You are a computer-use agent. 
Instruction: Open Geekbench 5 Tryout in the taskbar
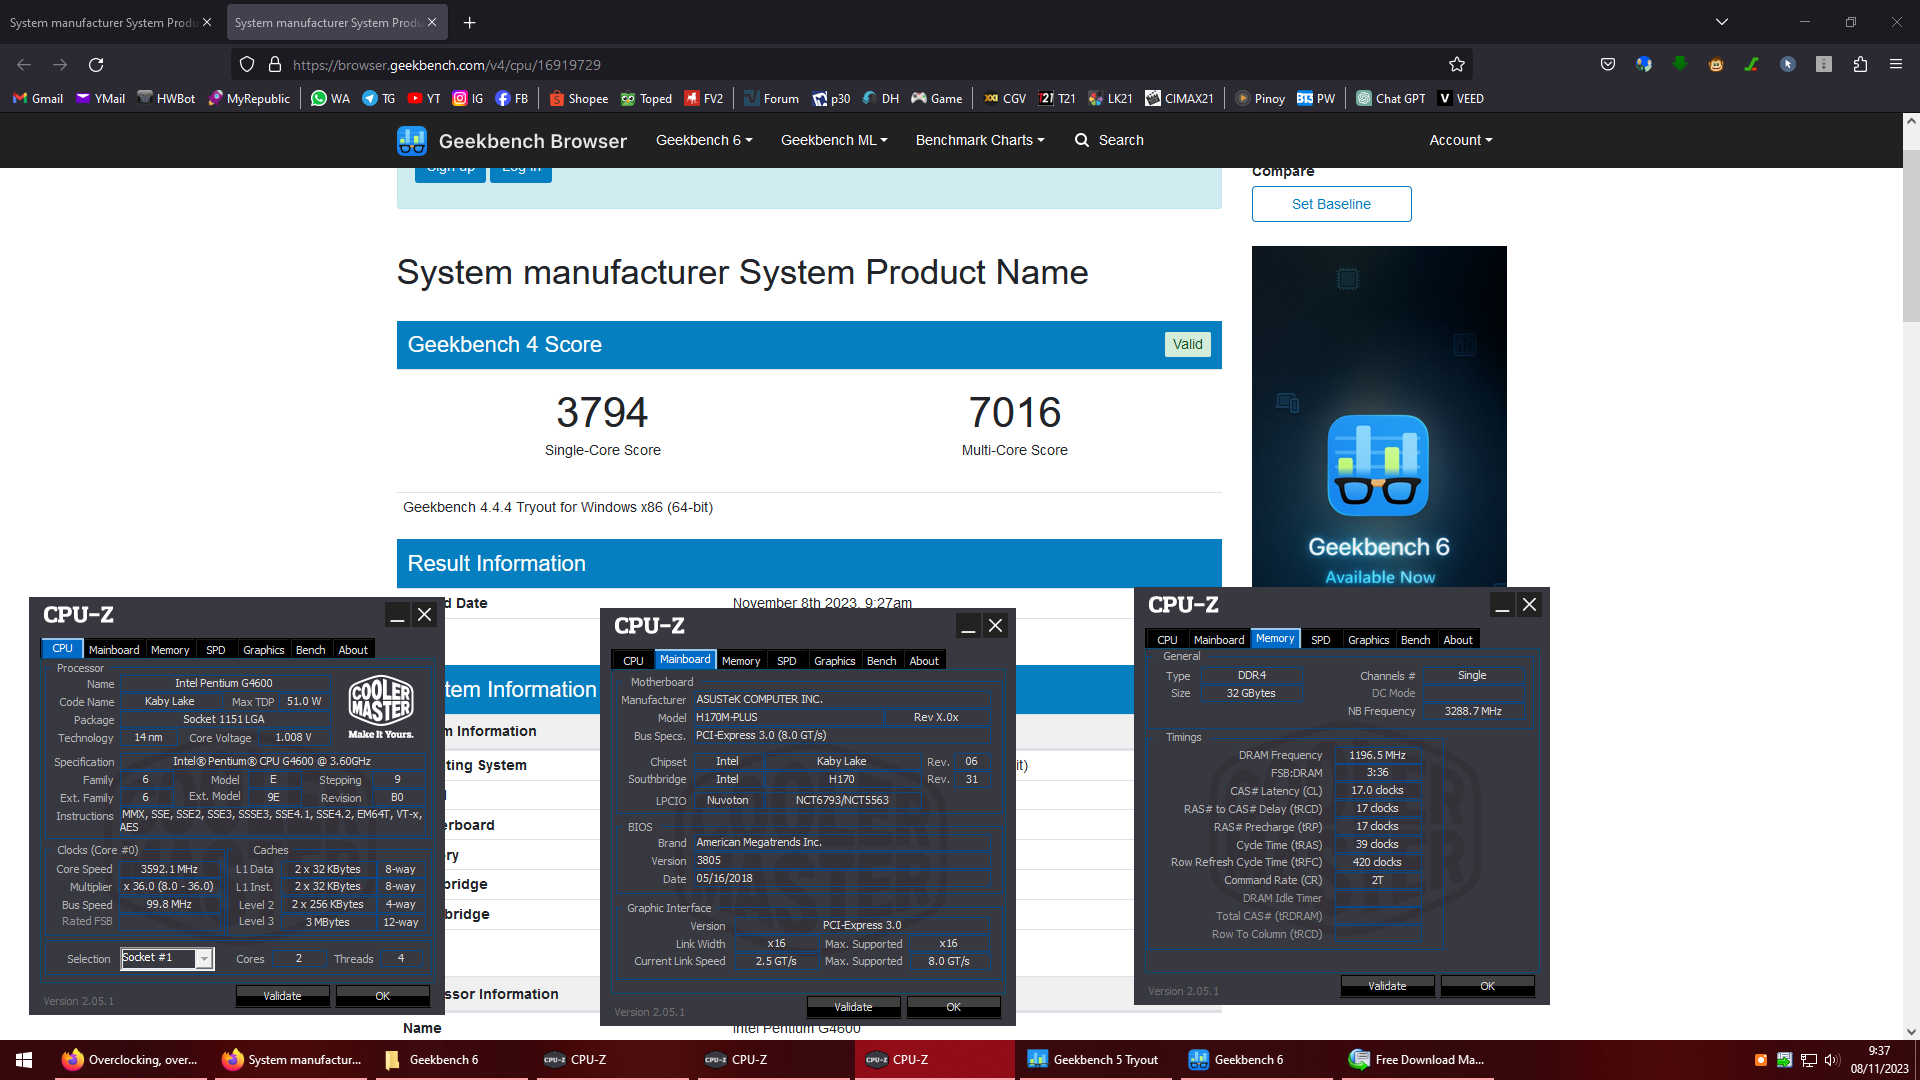point(1094,1060)
